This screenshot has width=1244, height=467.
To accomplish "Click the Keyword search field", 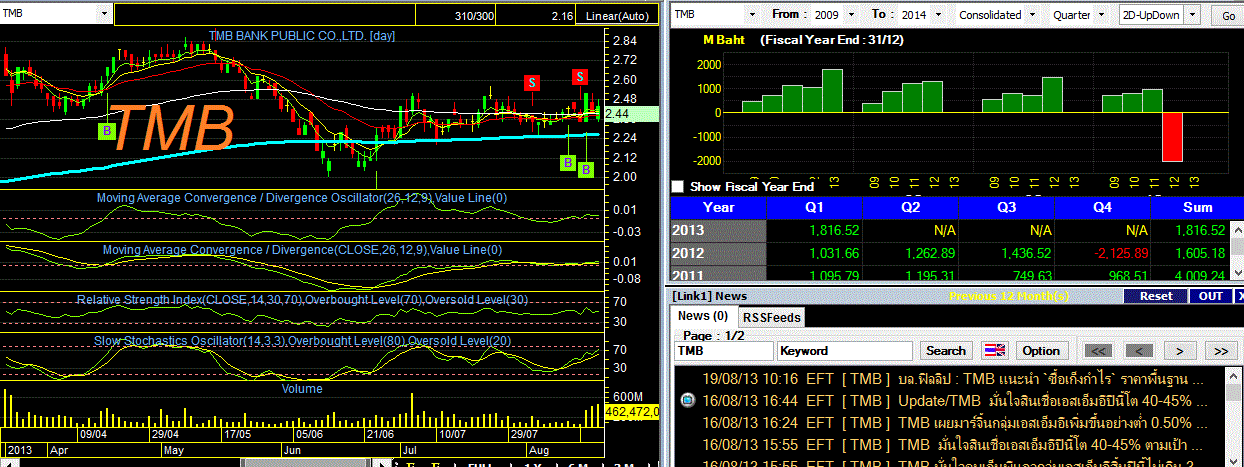I will [x=844, y=351].
